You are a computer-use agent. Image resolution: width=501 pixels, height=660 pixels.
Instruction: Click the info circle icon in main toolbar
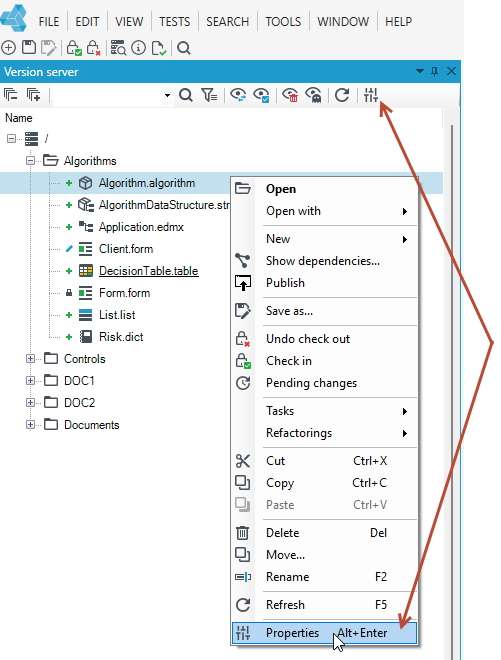(x=139, y=48)
